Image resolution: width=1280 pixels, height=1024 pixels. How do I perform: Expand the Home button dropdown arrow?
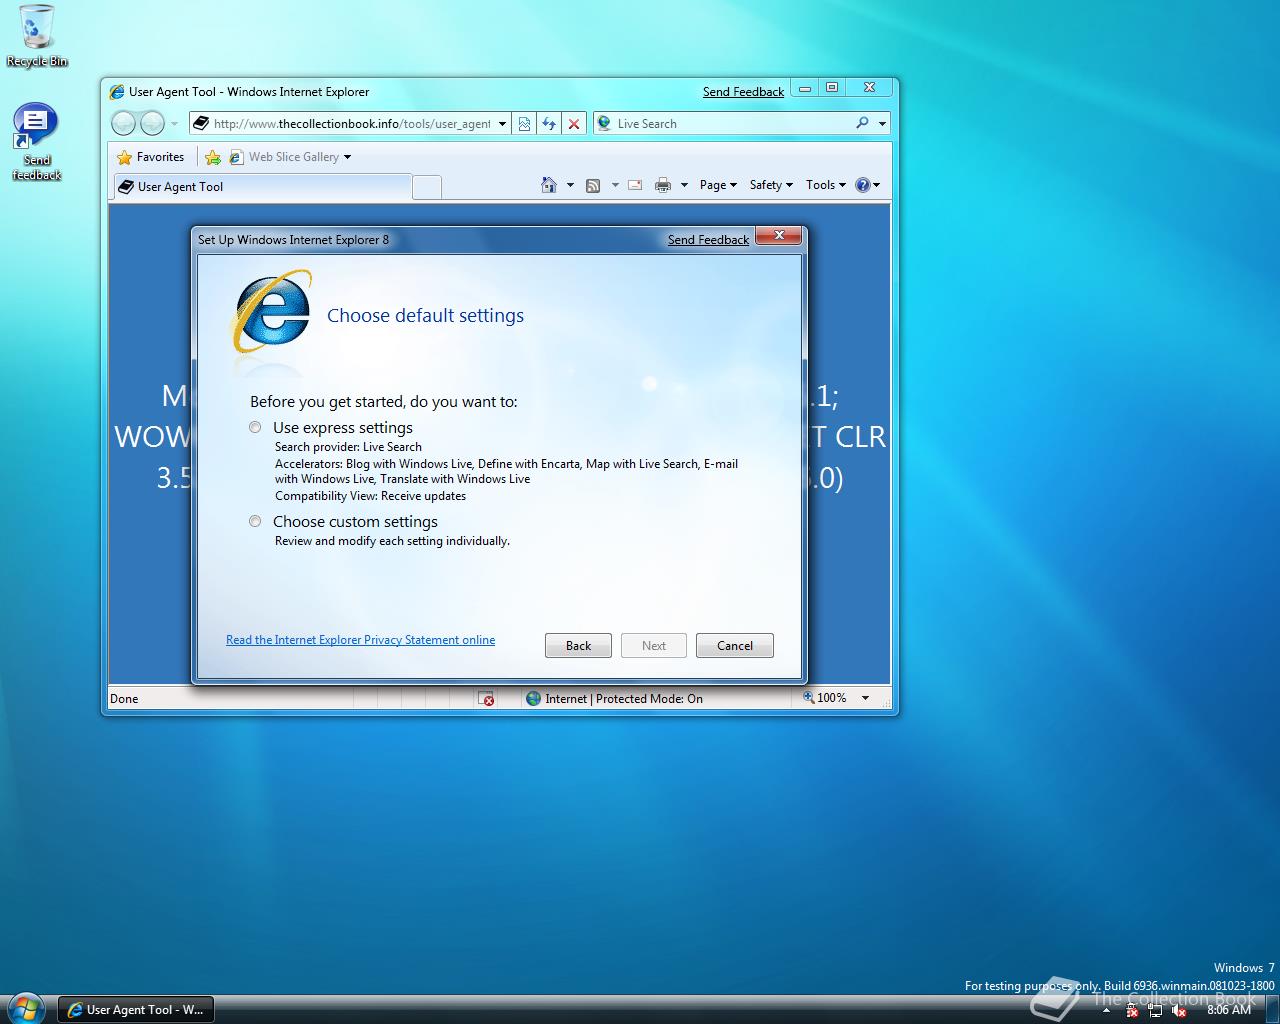point(570,185)
